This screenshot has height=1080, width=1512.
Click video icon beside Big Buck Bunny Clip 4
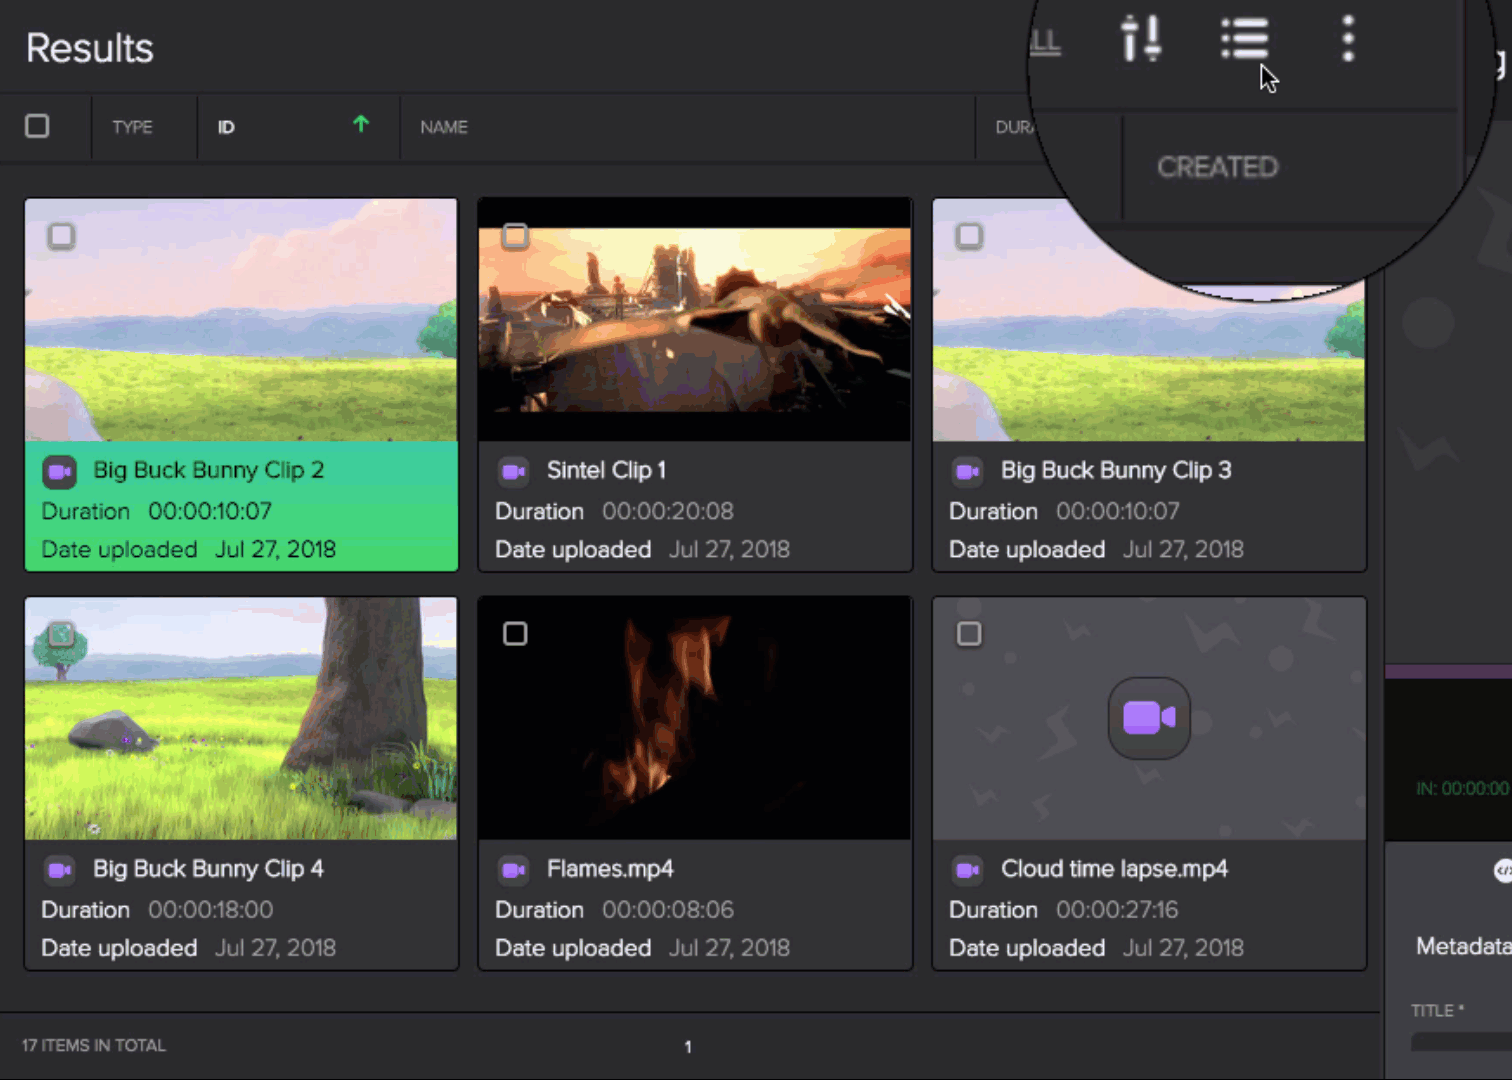60,870
